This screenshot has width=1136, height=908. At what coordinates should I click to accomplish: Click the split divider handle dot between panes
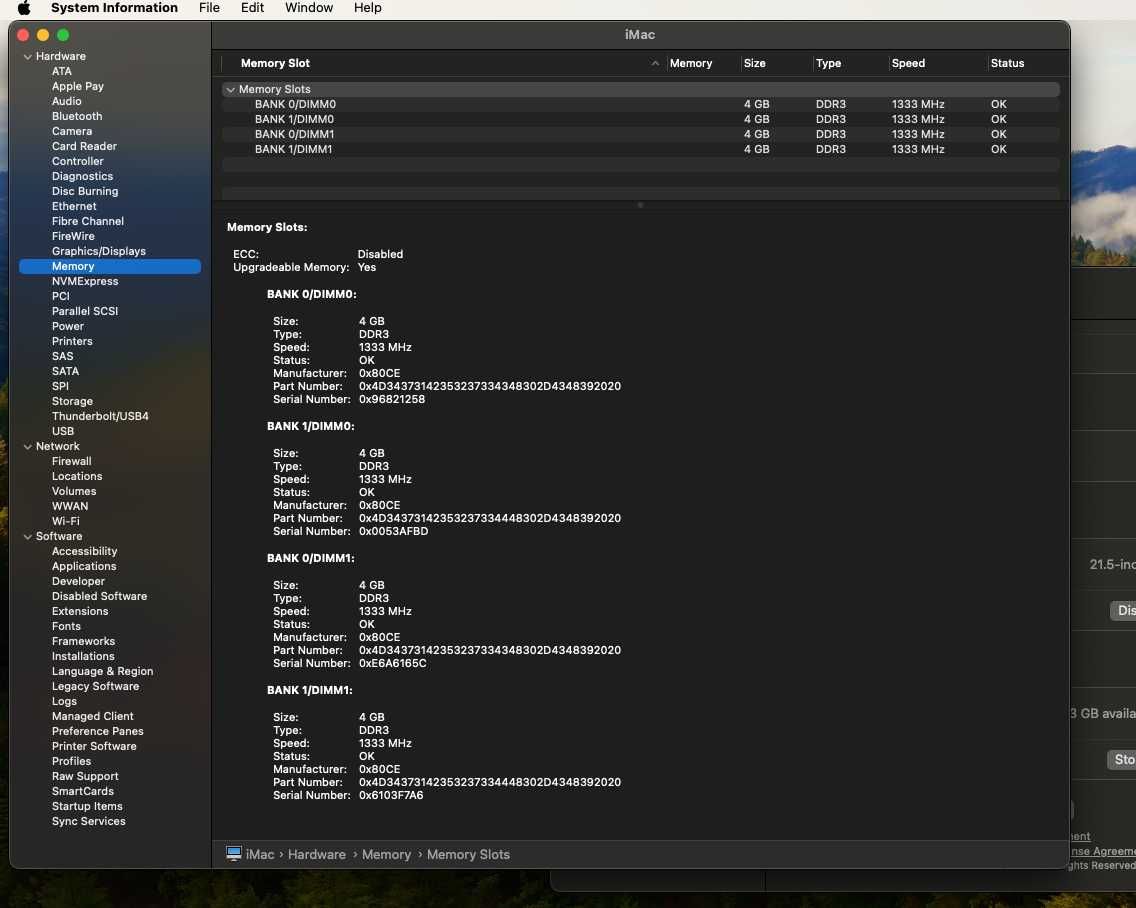click(640, 205)
